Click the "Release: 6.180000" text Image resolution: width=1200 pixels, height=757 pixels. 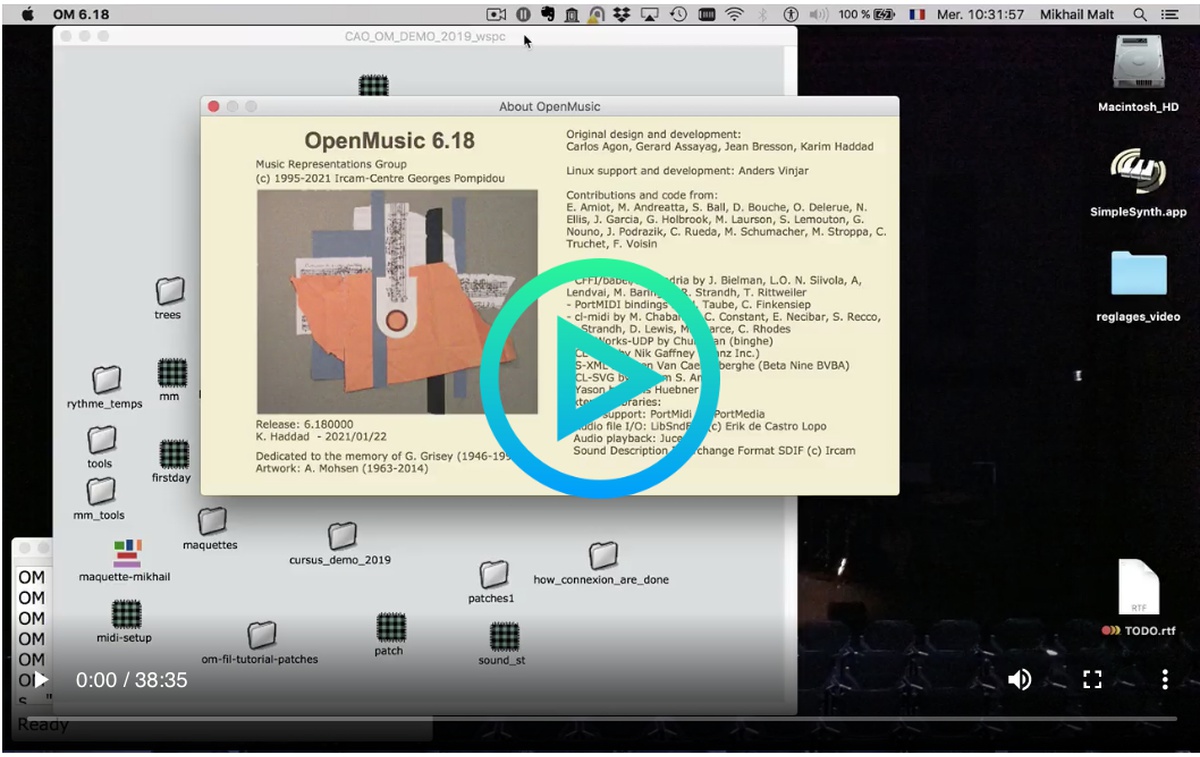(x=304, y=424)
